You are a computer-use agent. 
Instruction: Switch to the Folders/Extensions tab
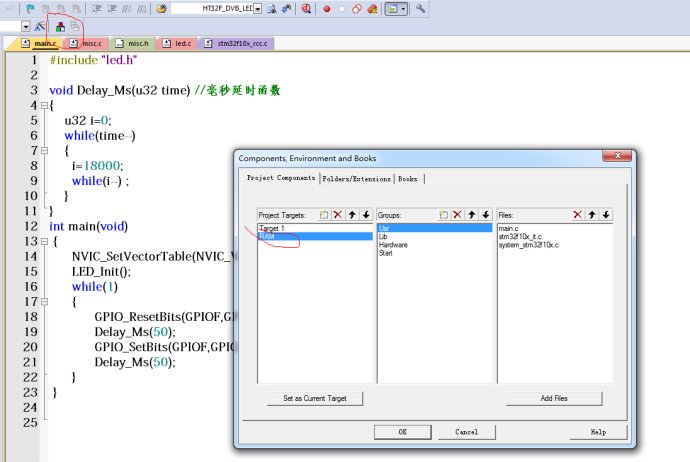pyautogui.click(x=357, y=178)
